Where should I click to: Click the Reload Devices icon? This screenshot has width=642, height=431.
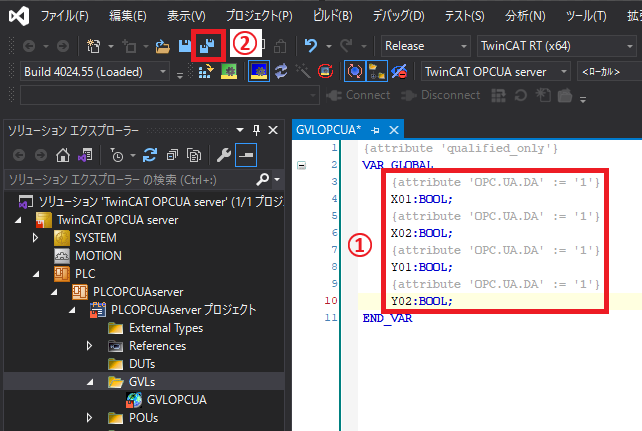(281, 72)
